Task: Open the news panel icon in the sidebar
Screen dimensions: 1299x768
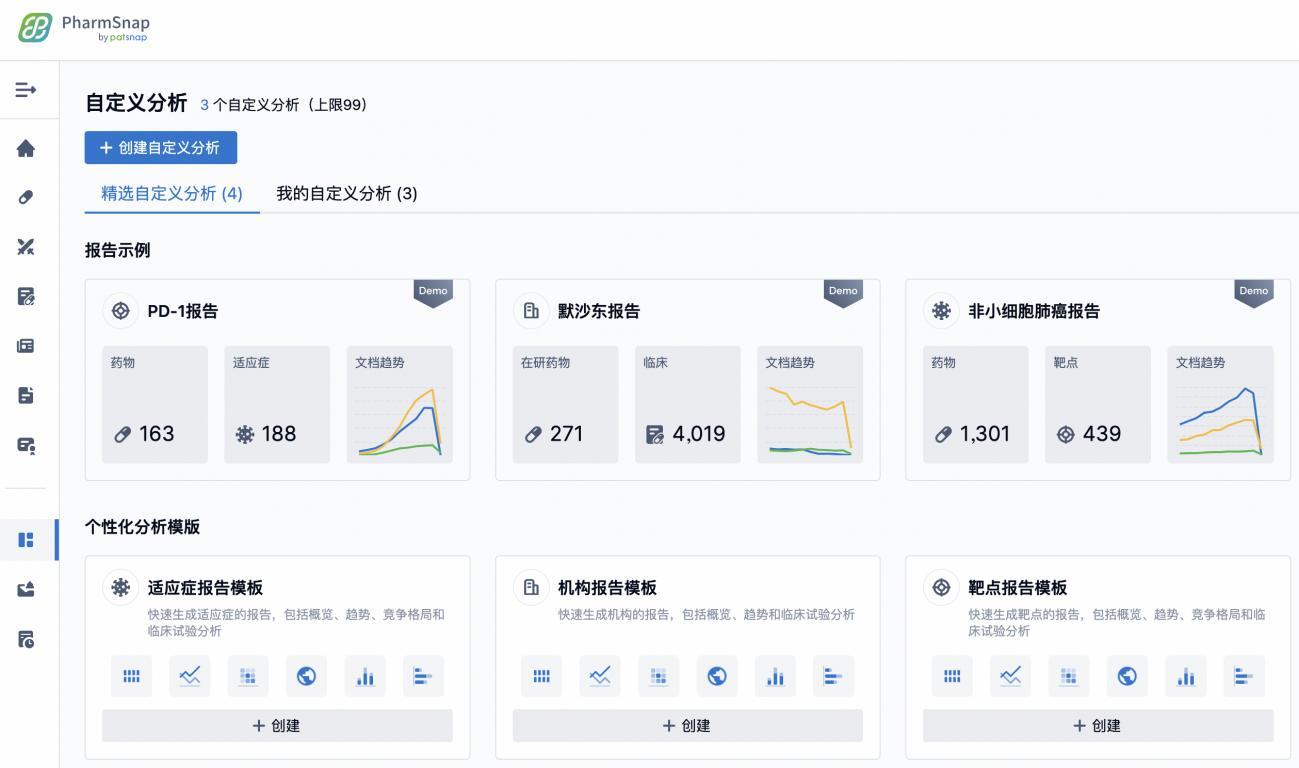Action: coord(25,345)
